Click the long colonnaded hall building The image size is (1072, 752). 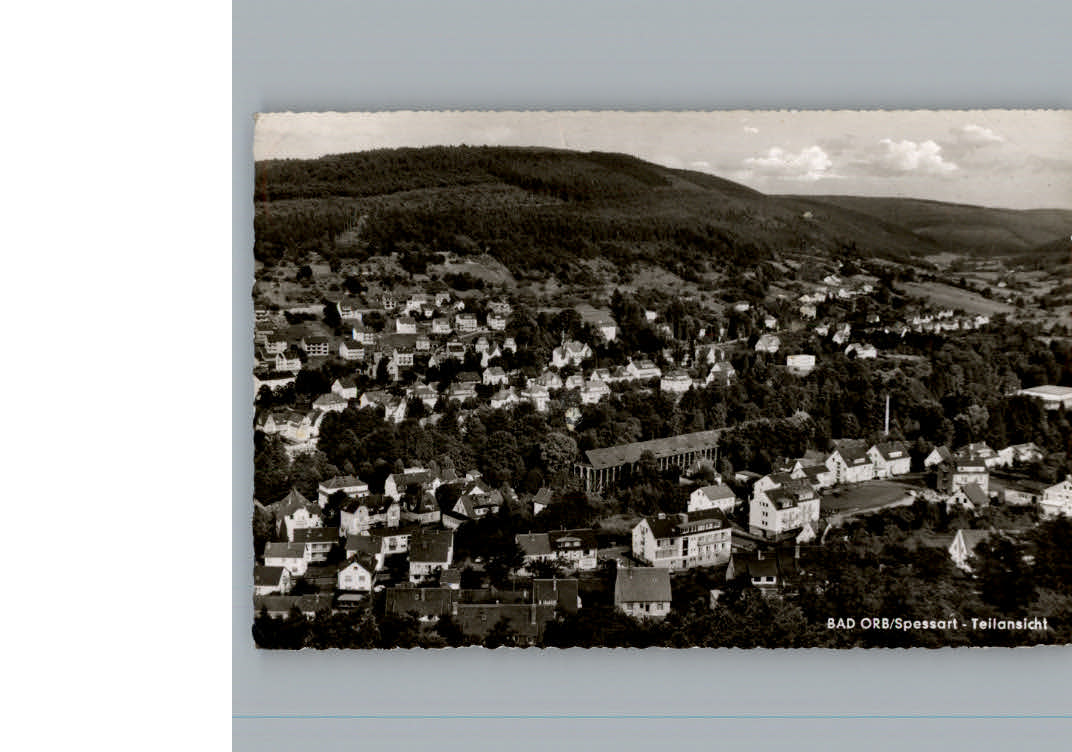[x=650, y=460]
